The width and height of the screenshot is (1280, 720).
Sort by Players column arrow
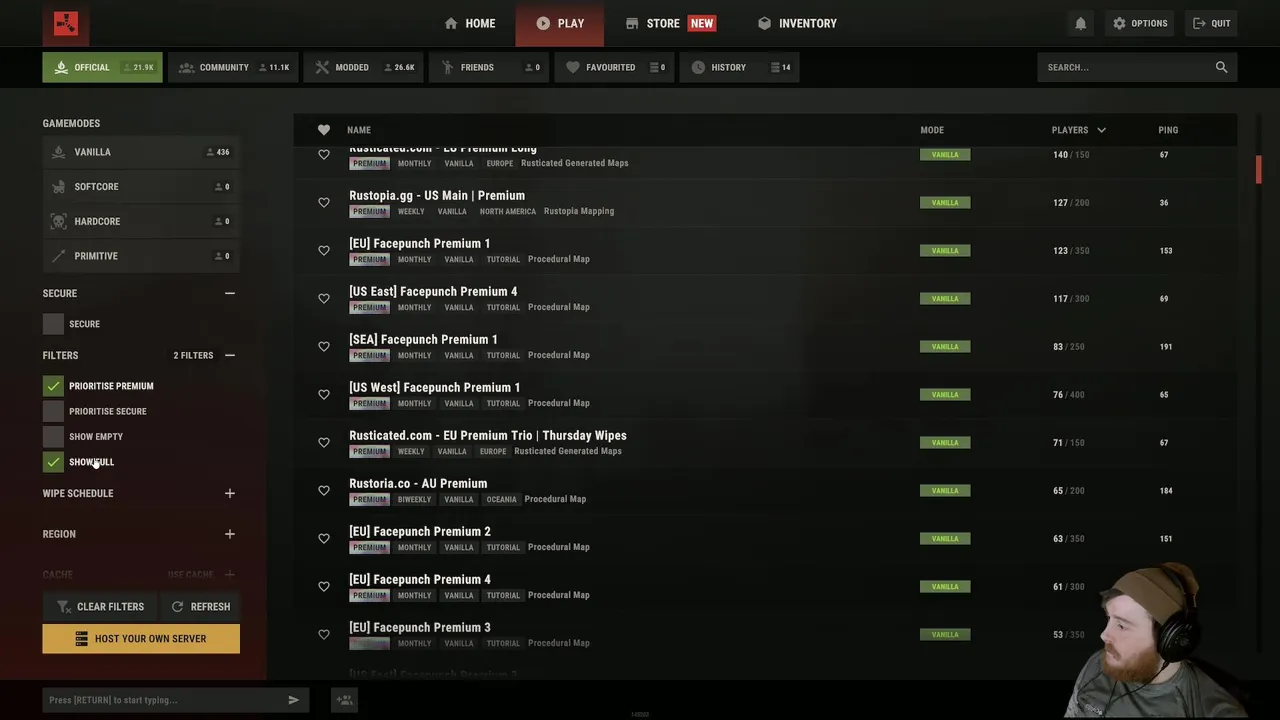[x=1101, y=130]
